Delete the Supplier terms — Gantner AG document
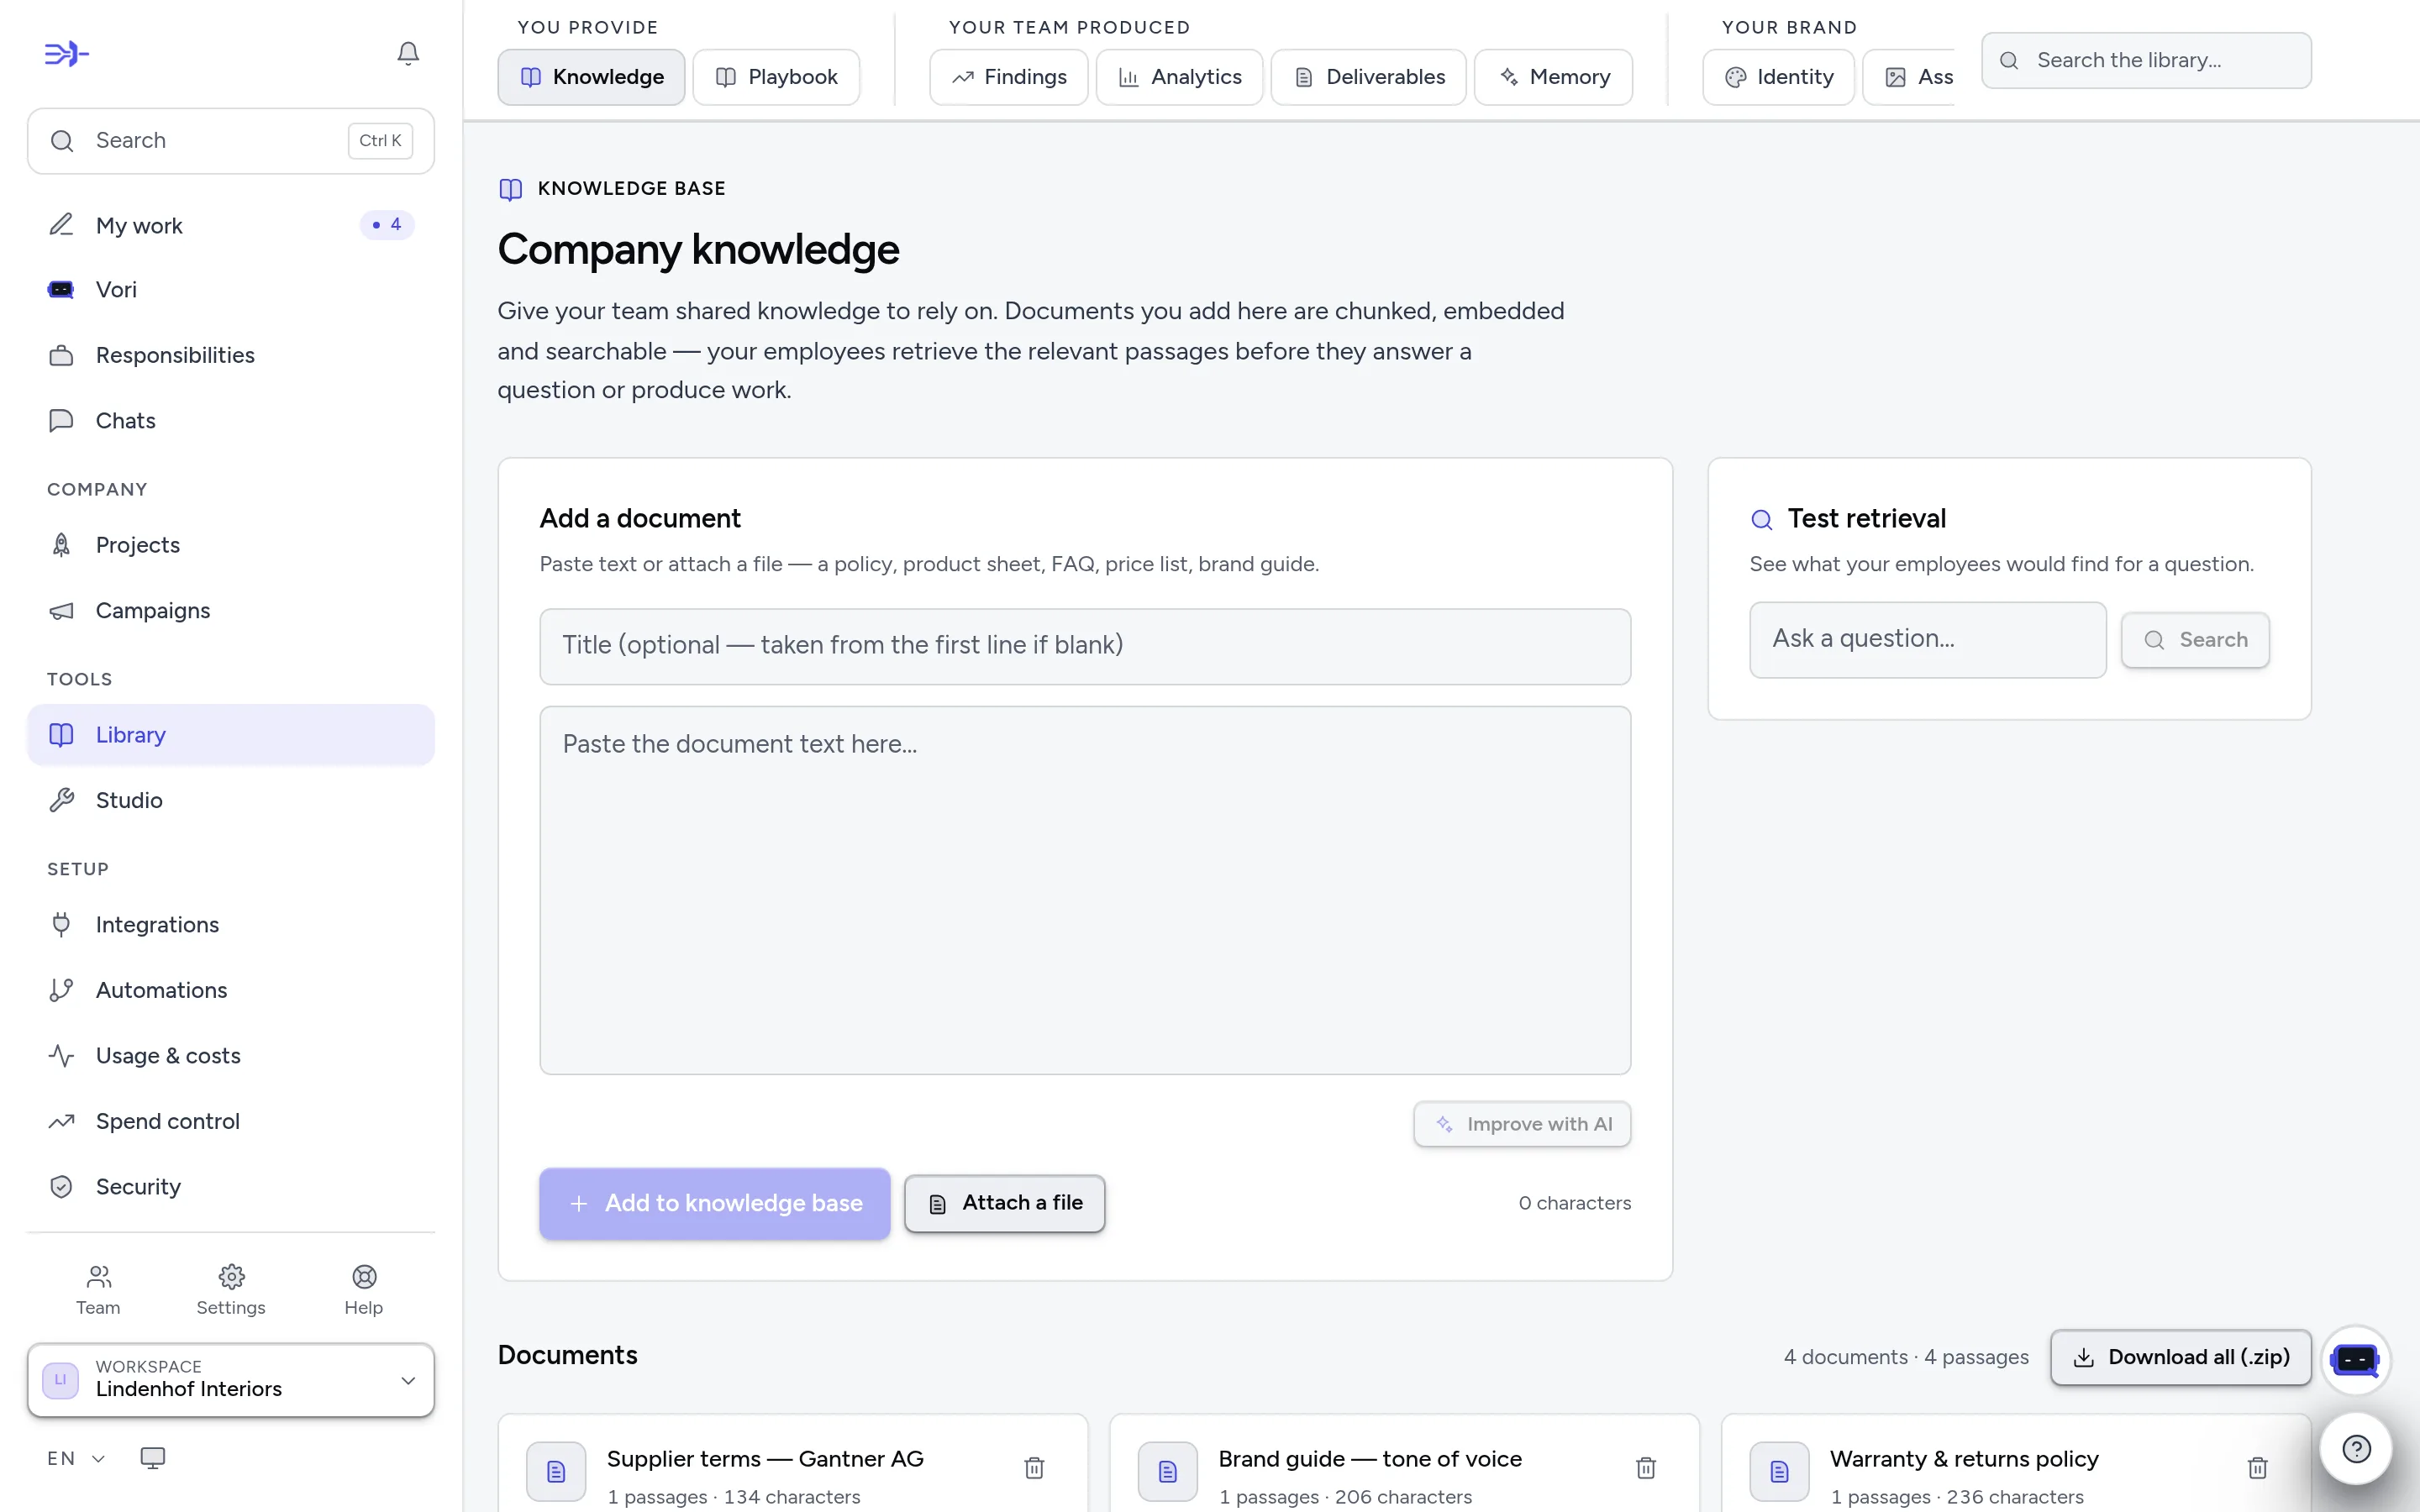Viewport: 2420px width, 1512px height. (x=1034, y=1467)
